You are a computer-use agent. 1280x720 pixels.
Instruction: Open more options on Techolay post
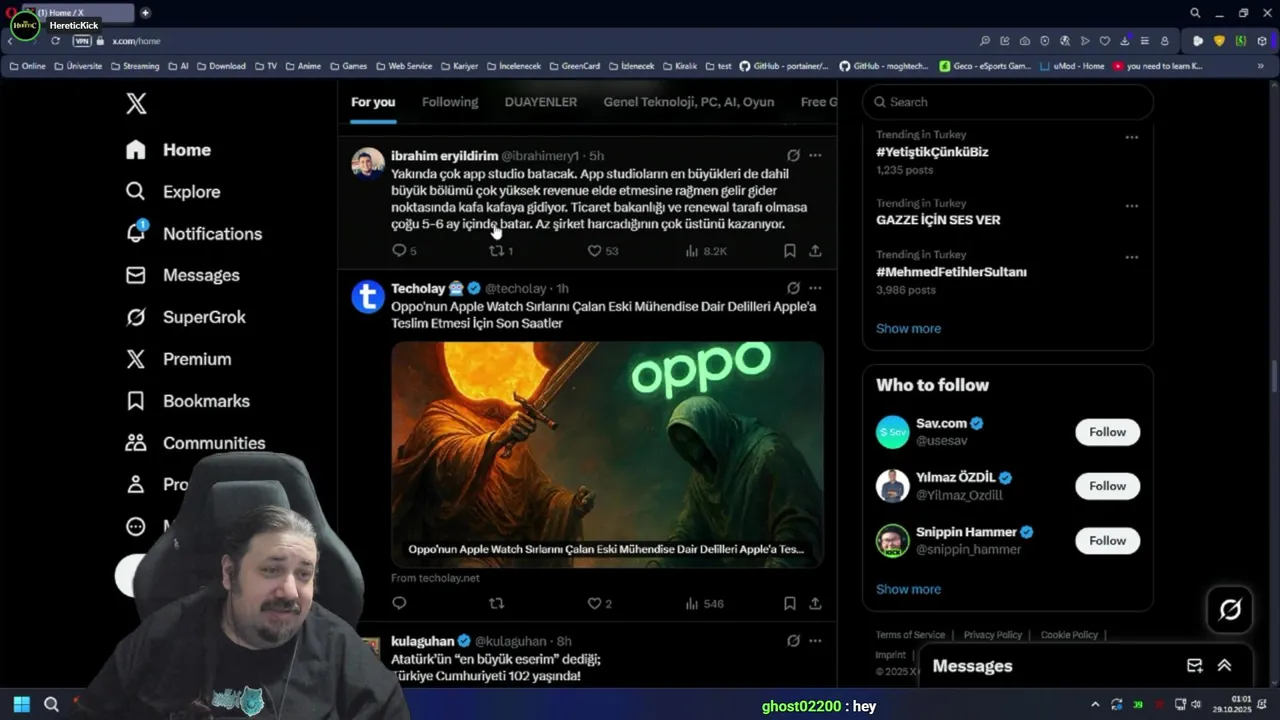coord(815,288)
